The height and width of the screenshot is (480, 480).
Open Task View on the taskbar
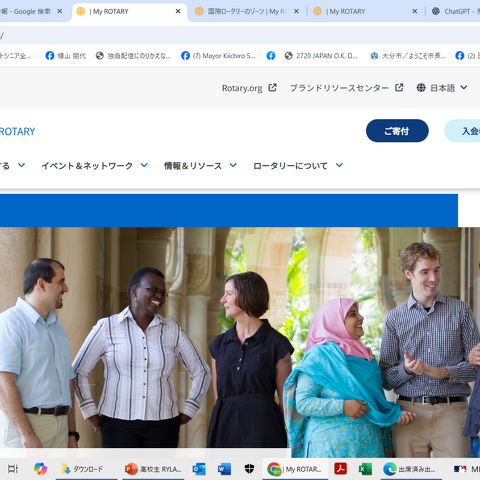pos(13,469)
